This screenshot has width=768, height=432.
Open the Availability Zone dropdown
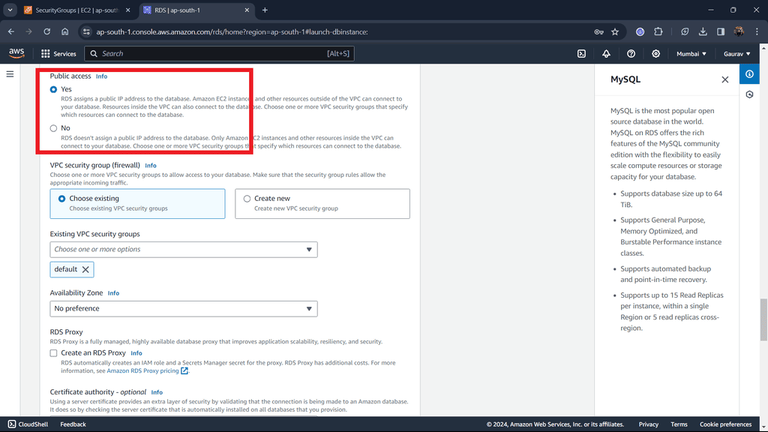coord(183,309)
